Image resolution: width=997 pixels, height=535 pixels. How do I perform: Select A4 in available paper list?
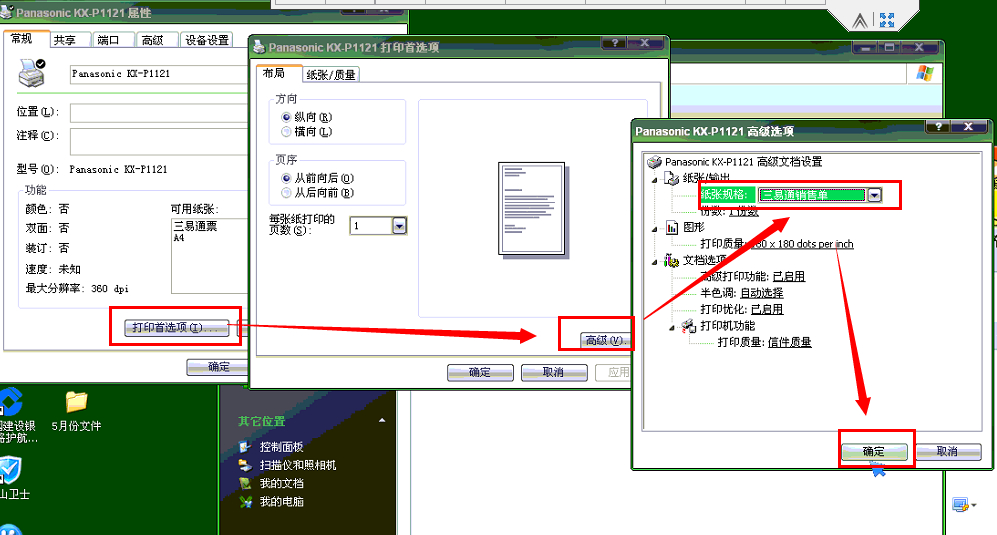[179, 238]
